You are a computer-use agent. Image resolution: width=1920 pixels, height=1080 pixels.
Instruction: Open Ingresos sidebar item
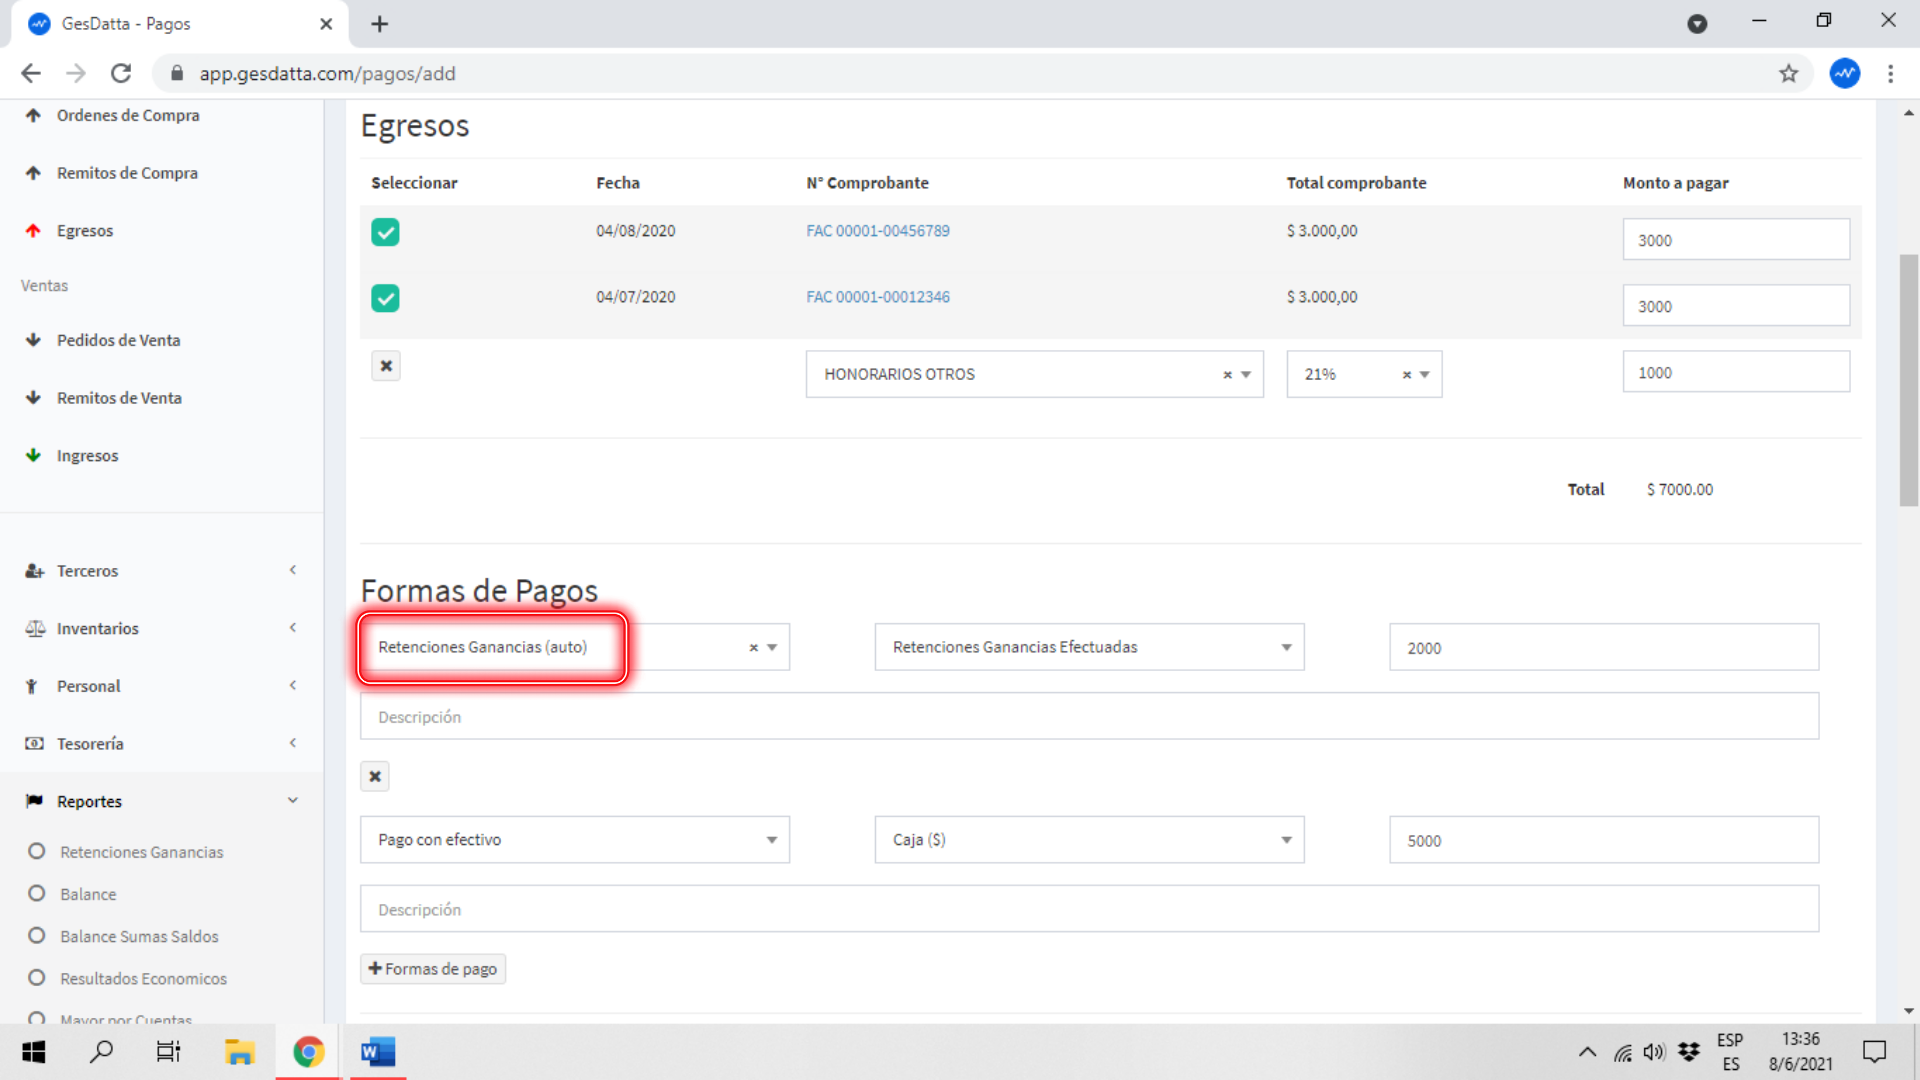[x=87, y=456]
